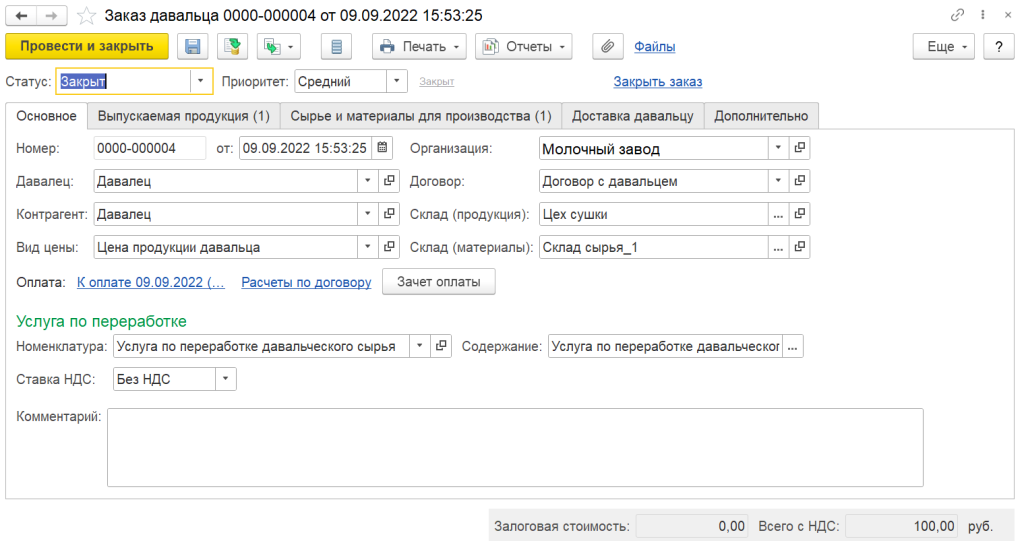Screen dimensions: 1024x541
Task: Switch to Сырье и материалы для производства tab
Action: (421, 116)
